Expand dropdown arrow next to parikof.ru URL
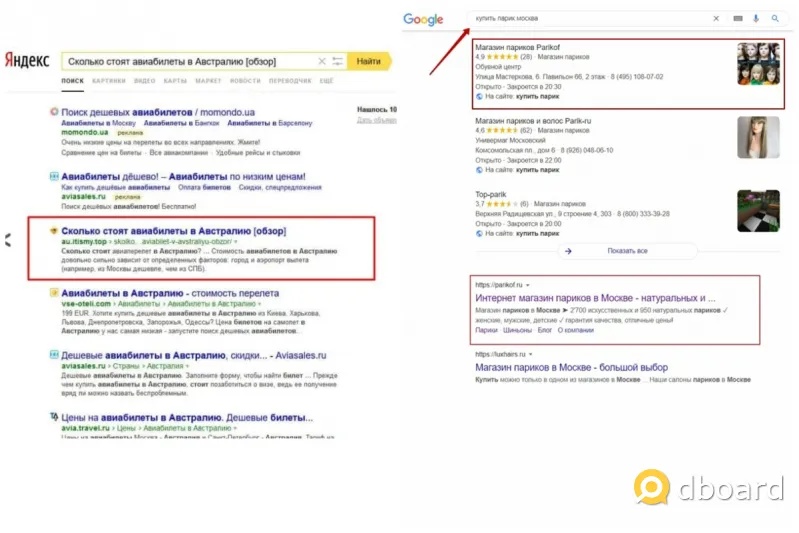This screenshot has width=799, height=533. (x=528, y=285)
